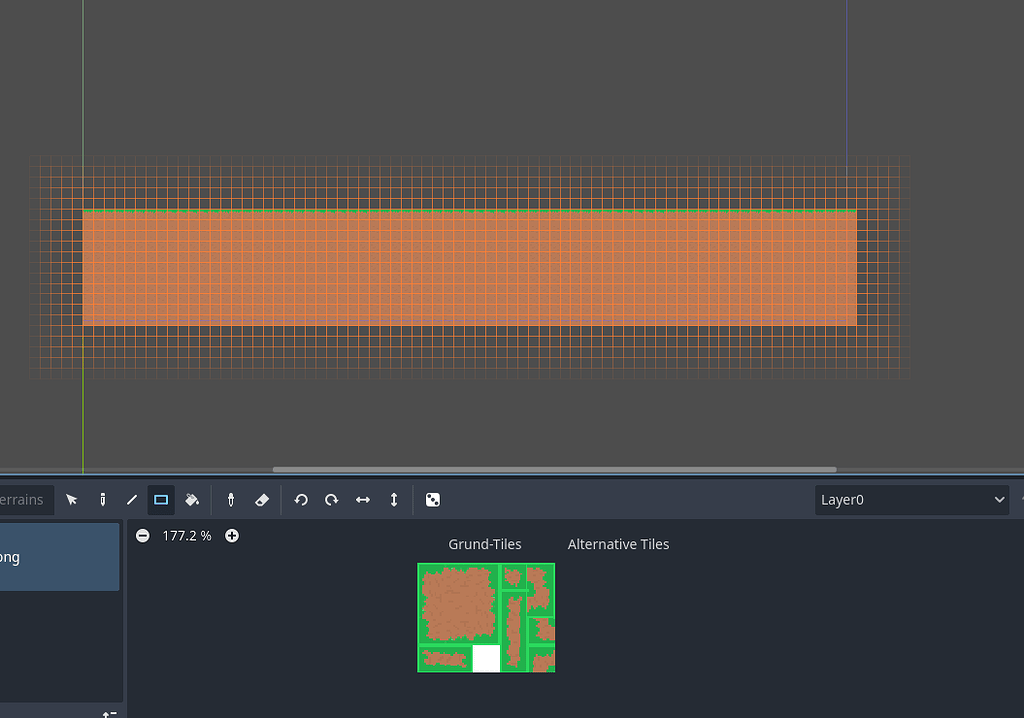Image resolution: width=1024 pixels, height=718 pixels.
Task: Select the Bucket fill tool
Action: click(192, 500)
